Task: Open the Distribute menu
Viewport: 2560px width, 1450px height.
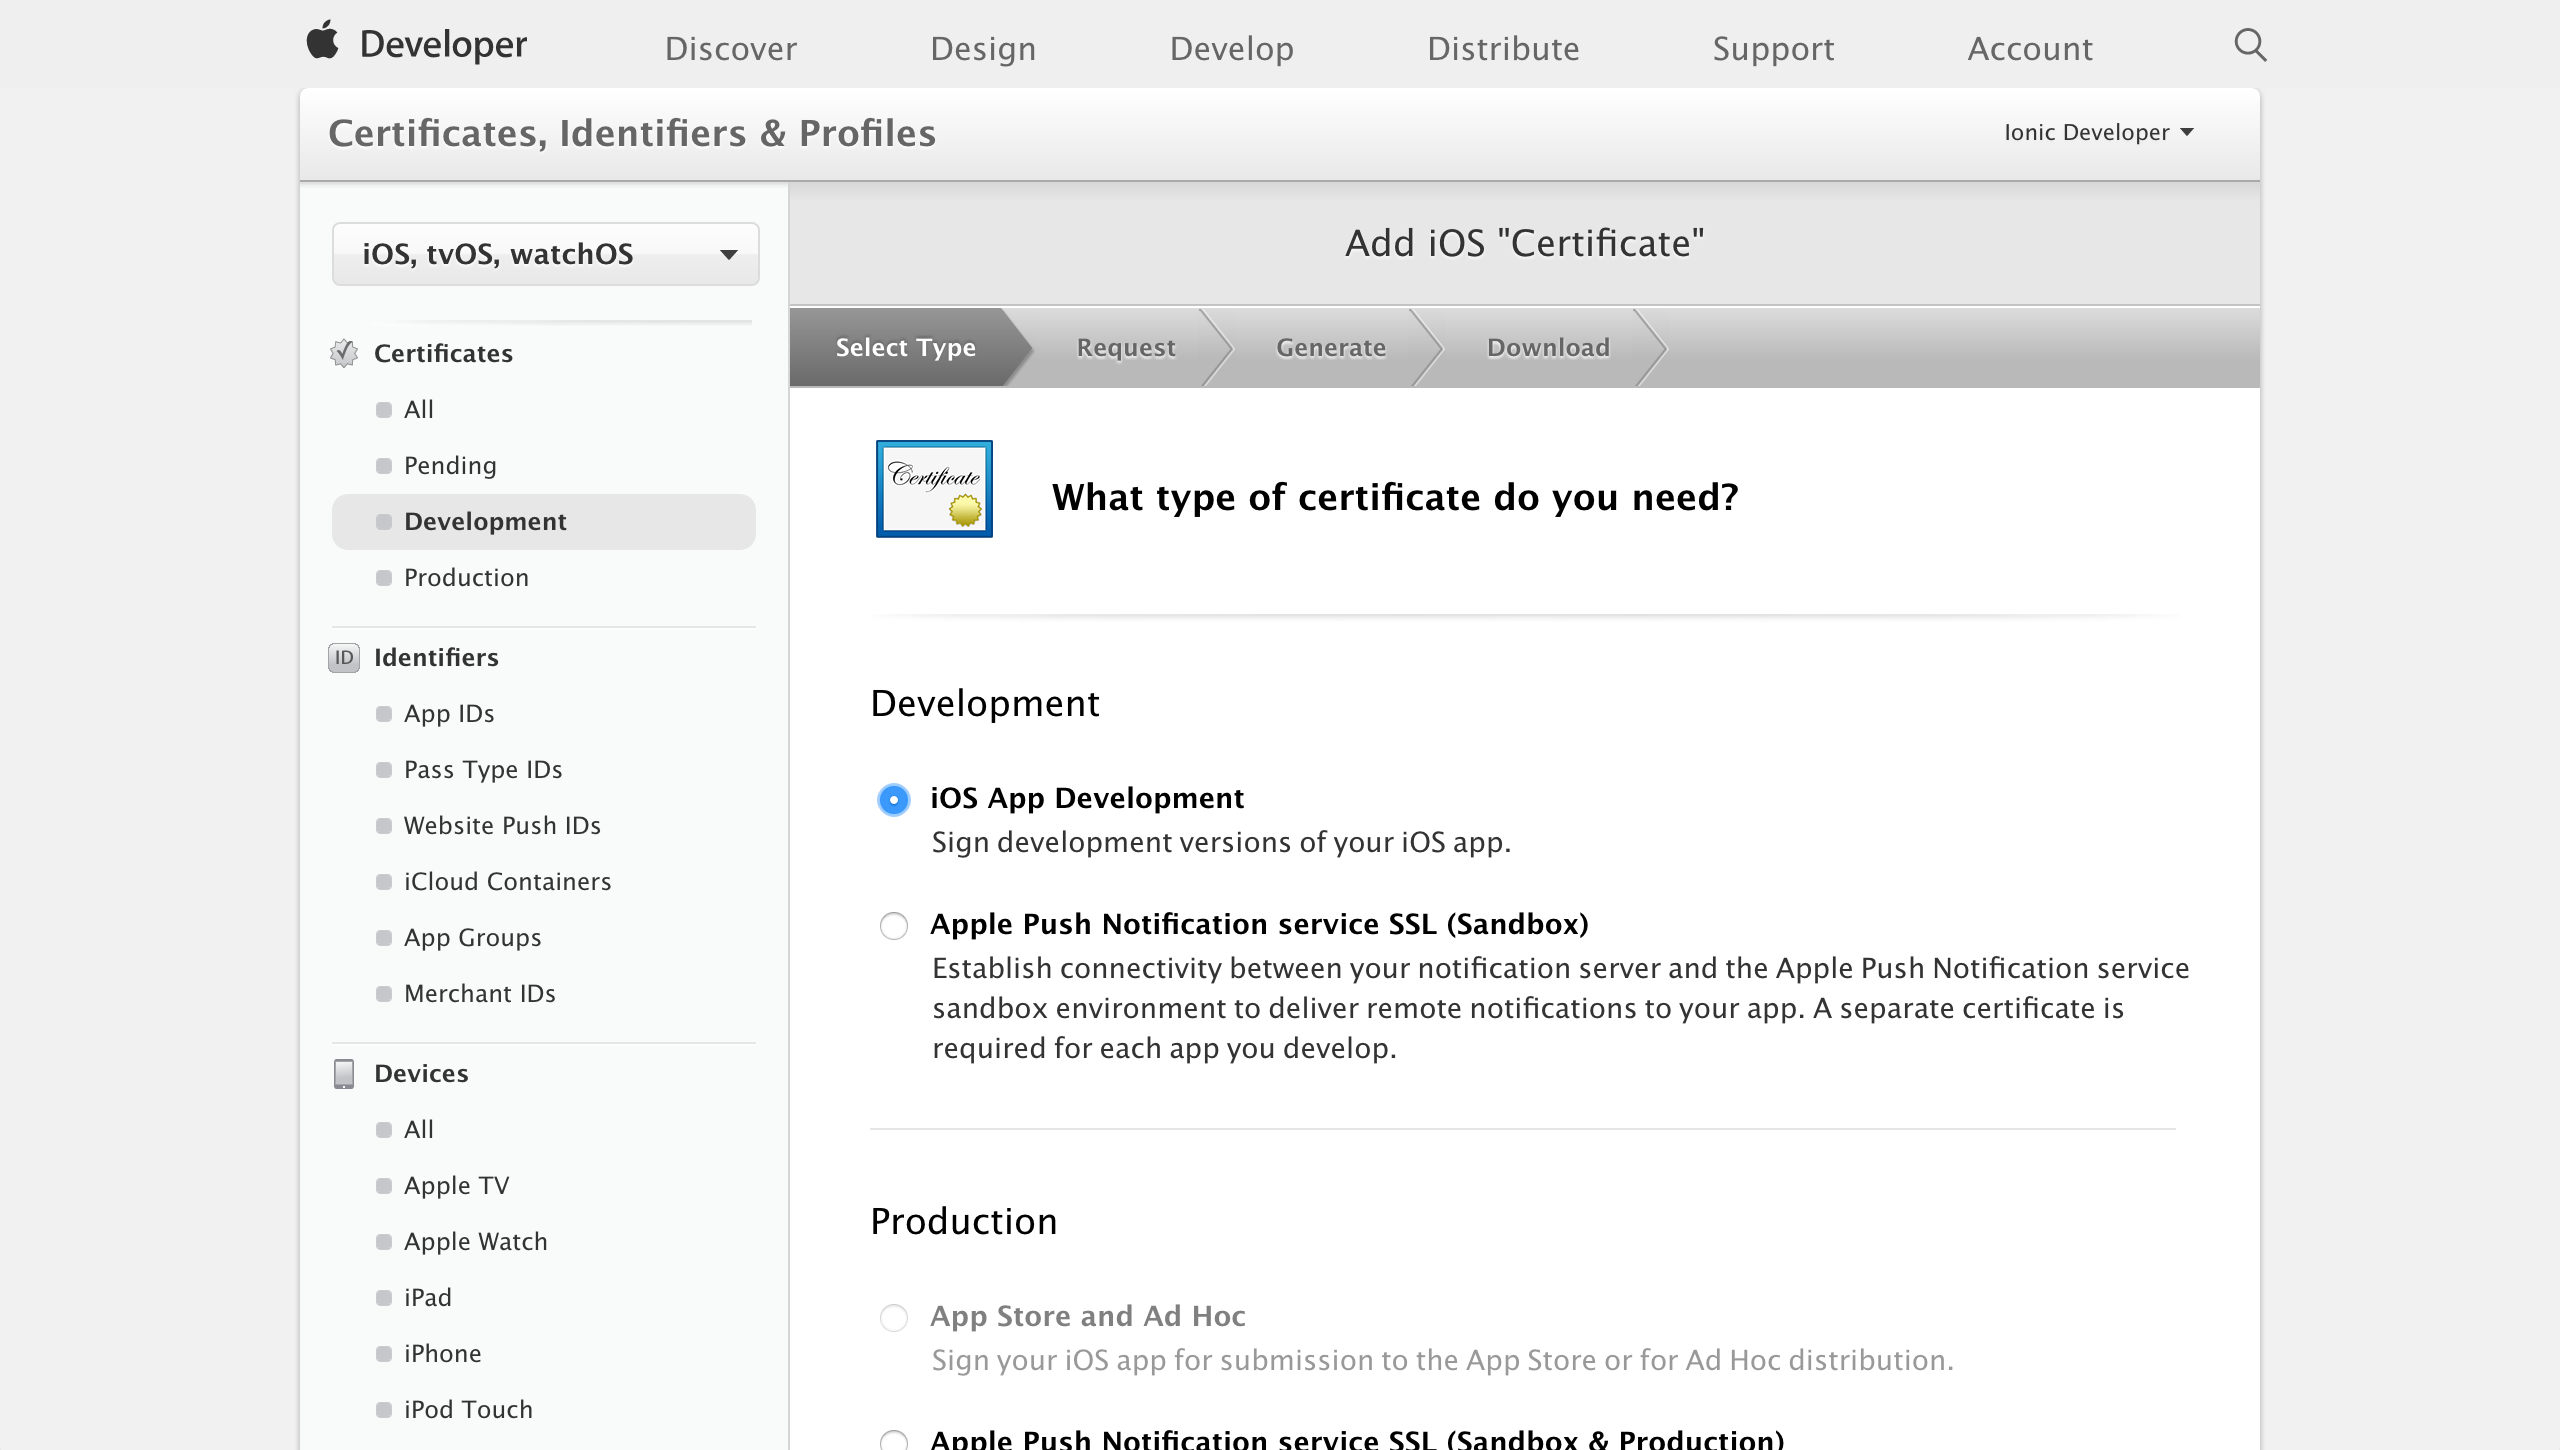Action: pos(1502,48)
